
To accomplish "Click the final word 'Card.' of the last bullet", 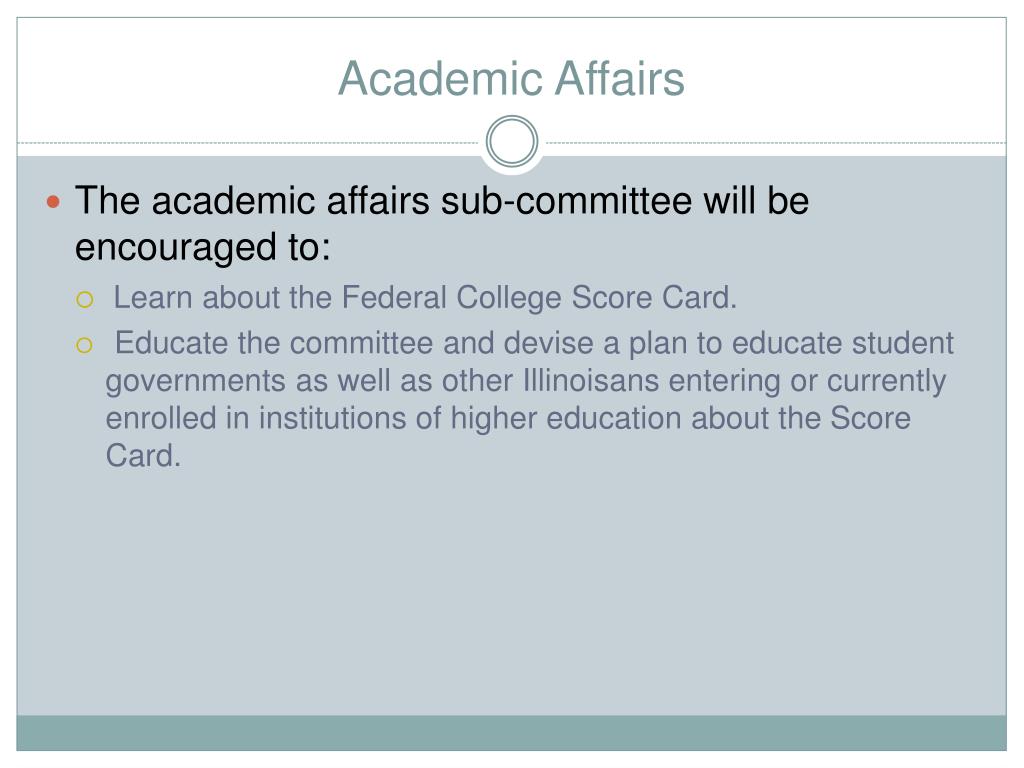I will tap(143, 456).
